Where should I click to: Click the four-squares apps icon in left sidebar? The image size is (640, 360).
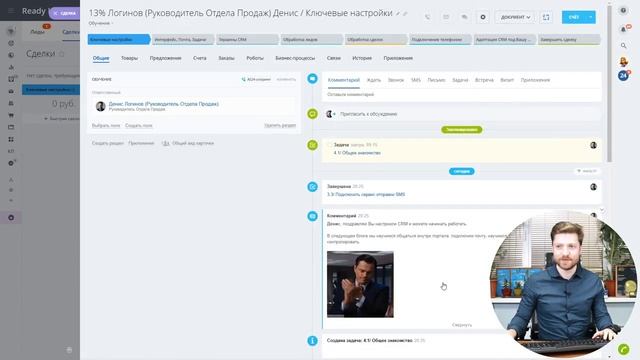(x=11, y=139)
